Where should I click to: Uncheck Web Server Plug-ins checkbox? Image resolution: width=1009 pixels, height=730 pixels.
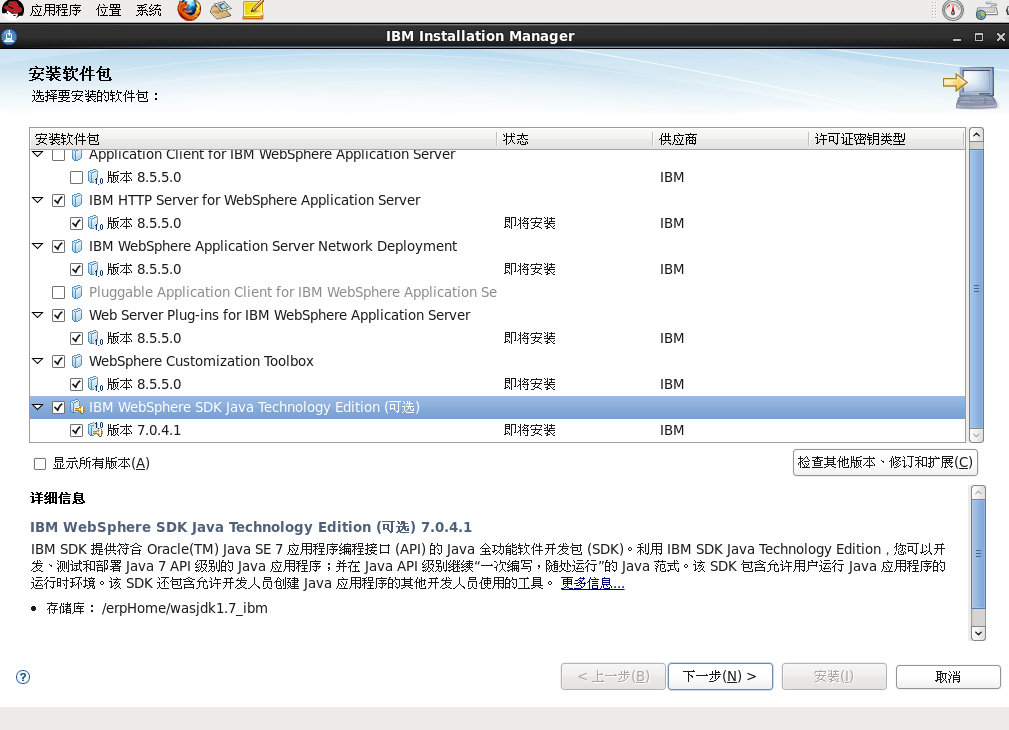click(59, 315)
